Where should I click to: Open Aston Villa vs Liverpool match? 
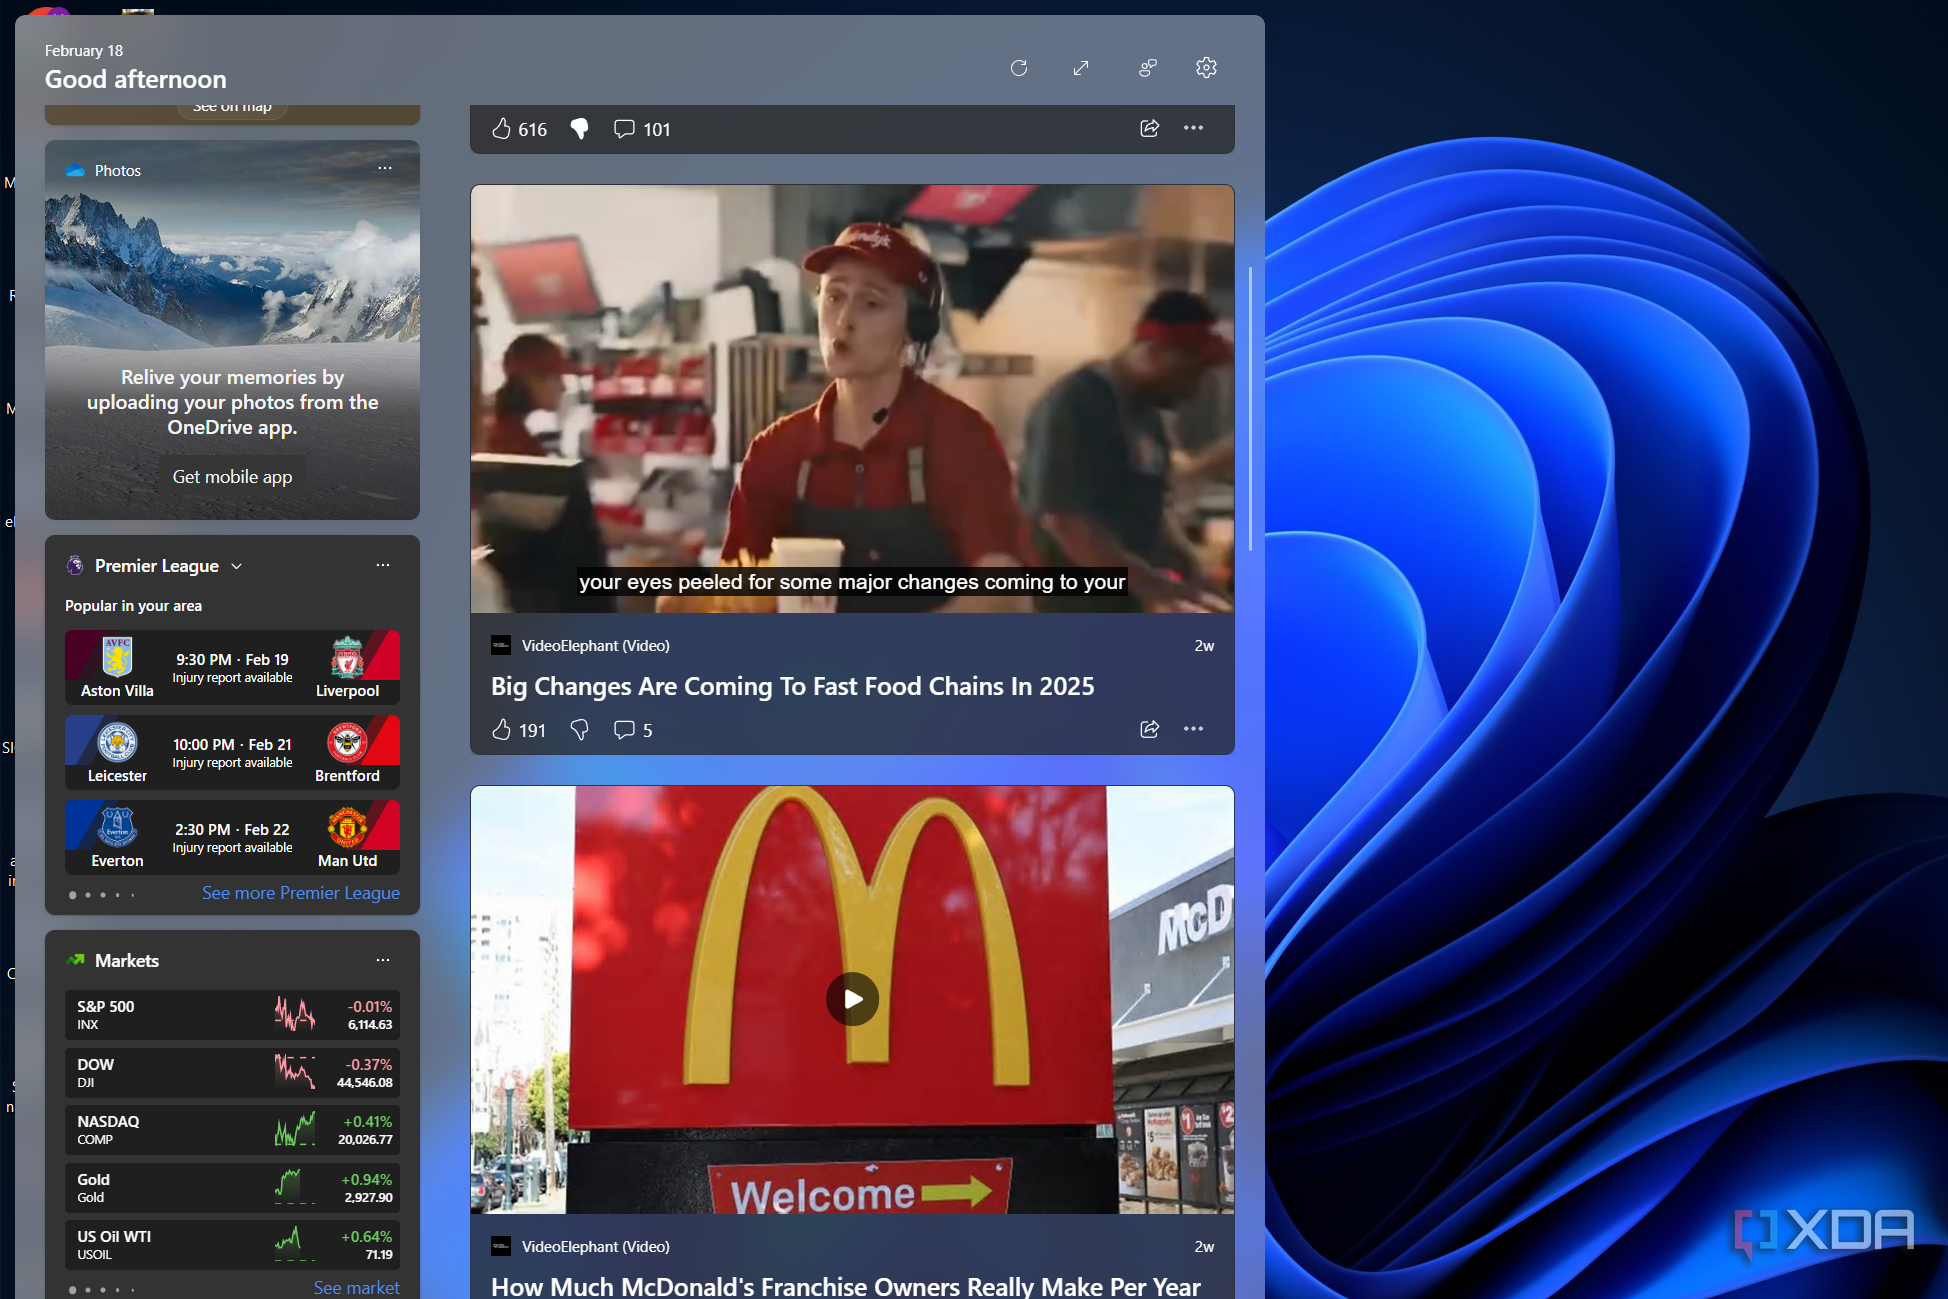[x=232, y=667]
